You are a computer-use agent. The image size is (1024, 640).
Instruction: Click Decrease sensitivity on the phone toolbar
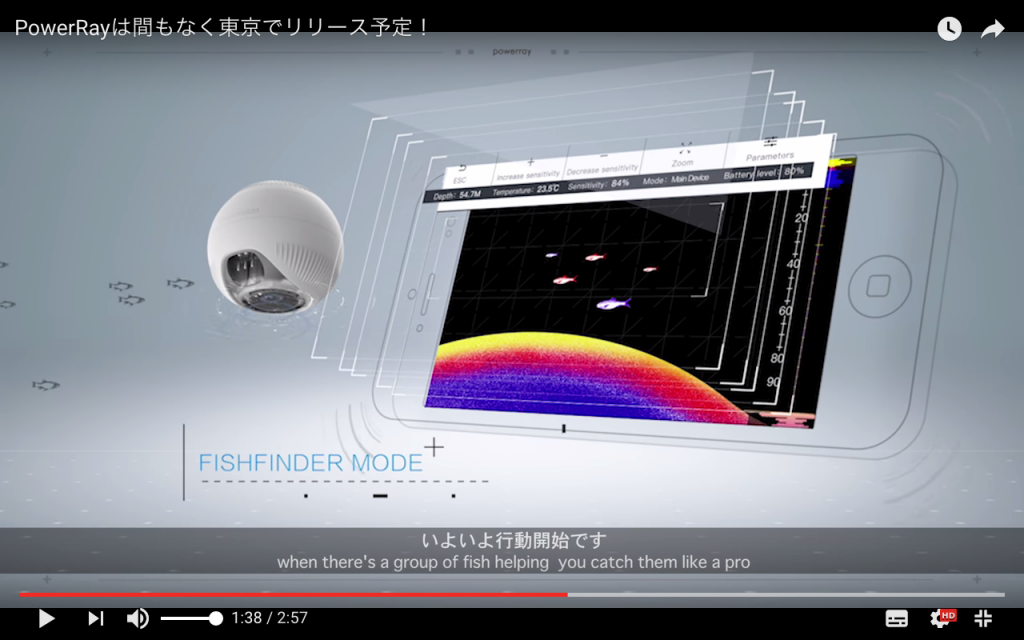[604, 163]
